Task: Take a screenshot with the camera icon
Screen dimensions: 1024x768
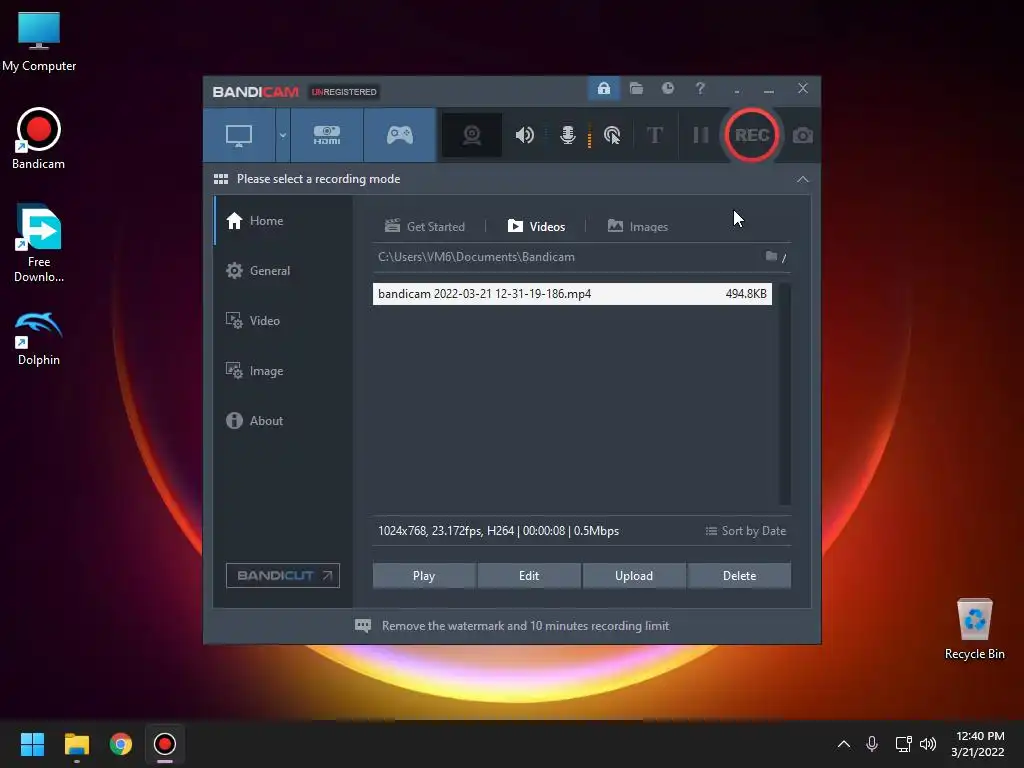Action: (x=803, y=135)
